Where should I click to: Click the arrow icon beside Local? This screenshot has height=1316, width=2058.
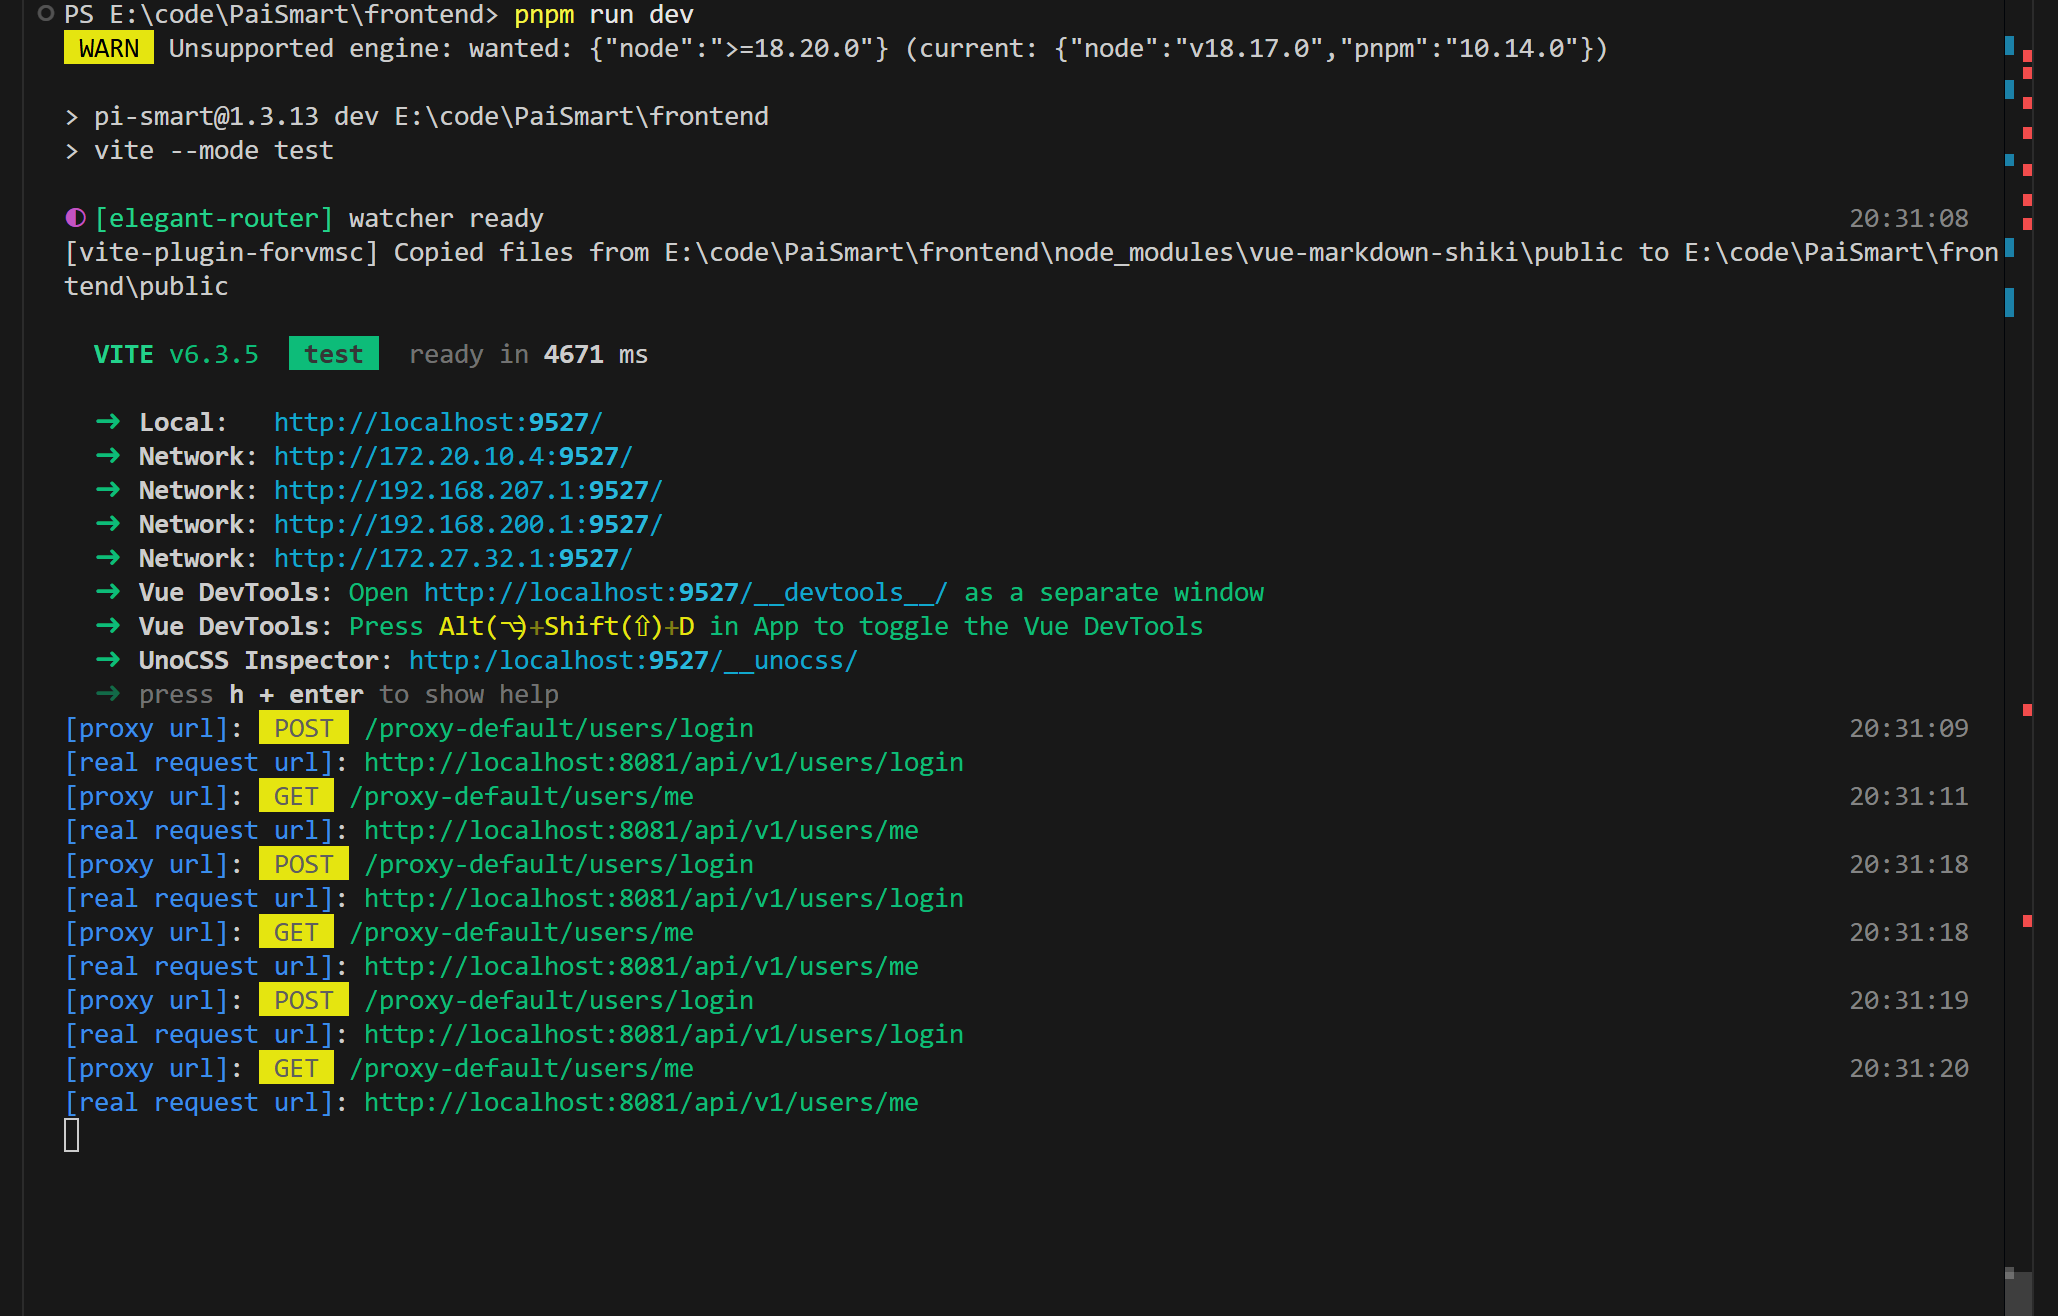tap(108, 421)
